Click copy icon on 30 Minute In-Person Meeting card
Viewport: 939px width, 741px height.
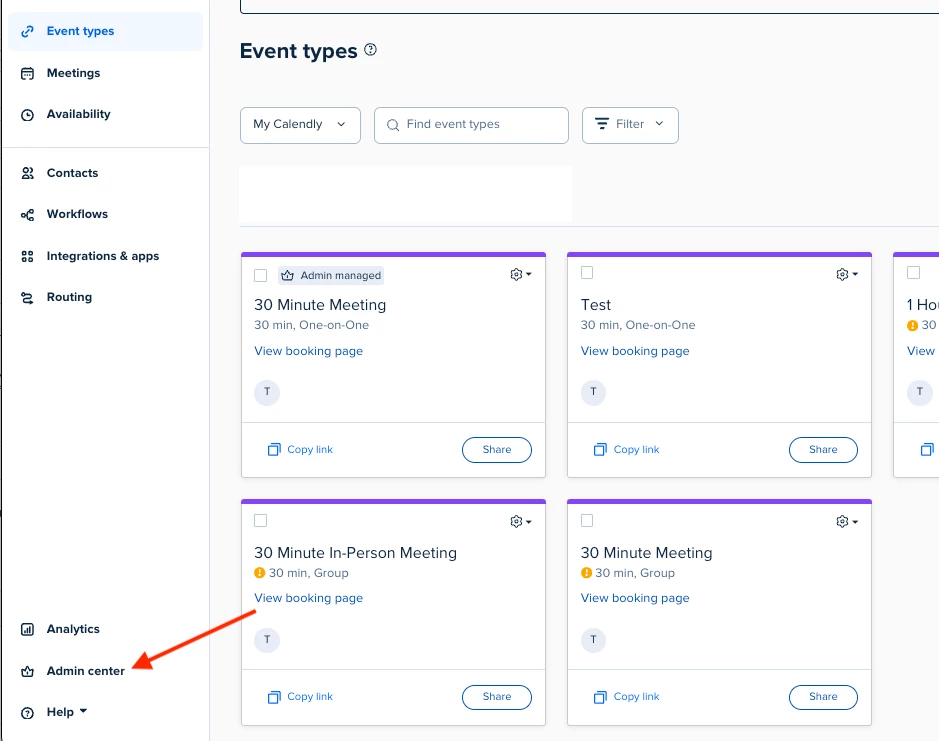coord(274,697)
